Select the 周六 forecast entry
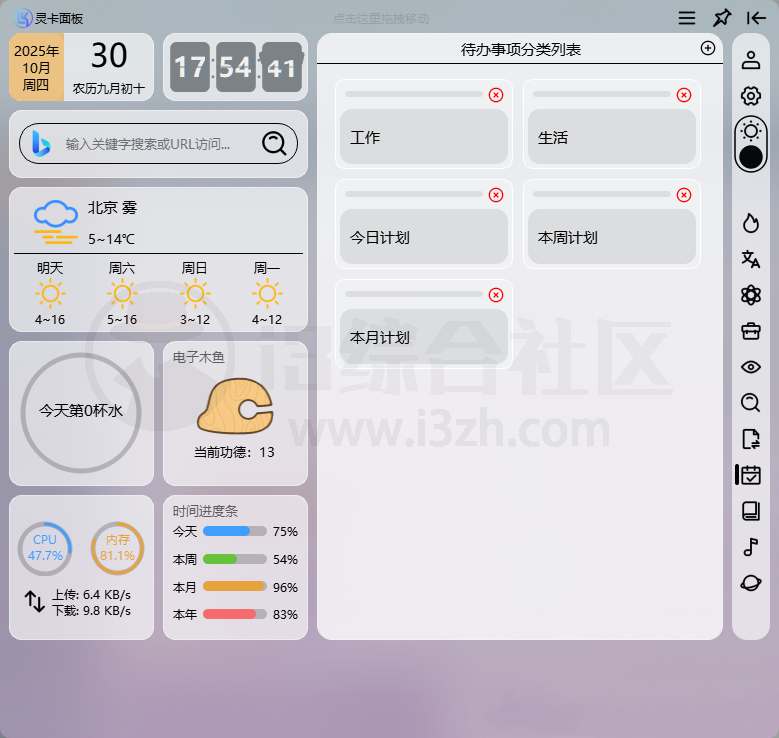Screen dimensions: 779x738 pos(122,293)
